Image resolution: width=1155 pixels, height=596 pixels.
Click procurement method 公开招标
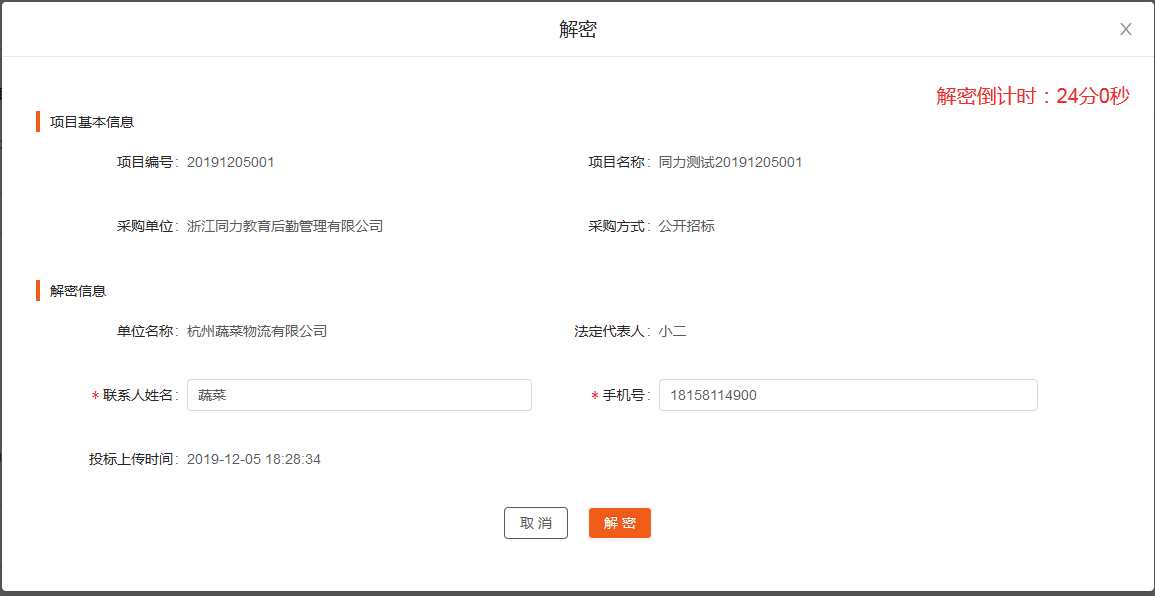(x=687, y=226)
